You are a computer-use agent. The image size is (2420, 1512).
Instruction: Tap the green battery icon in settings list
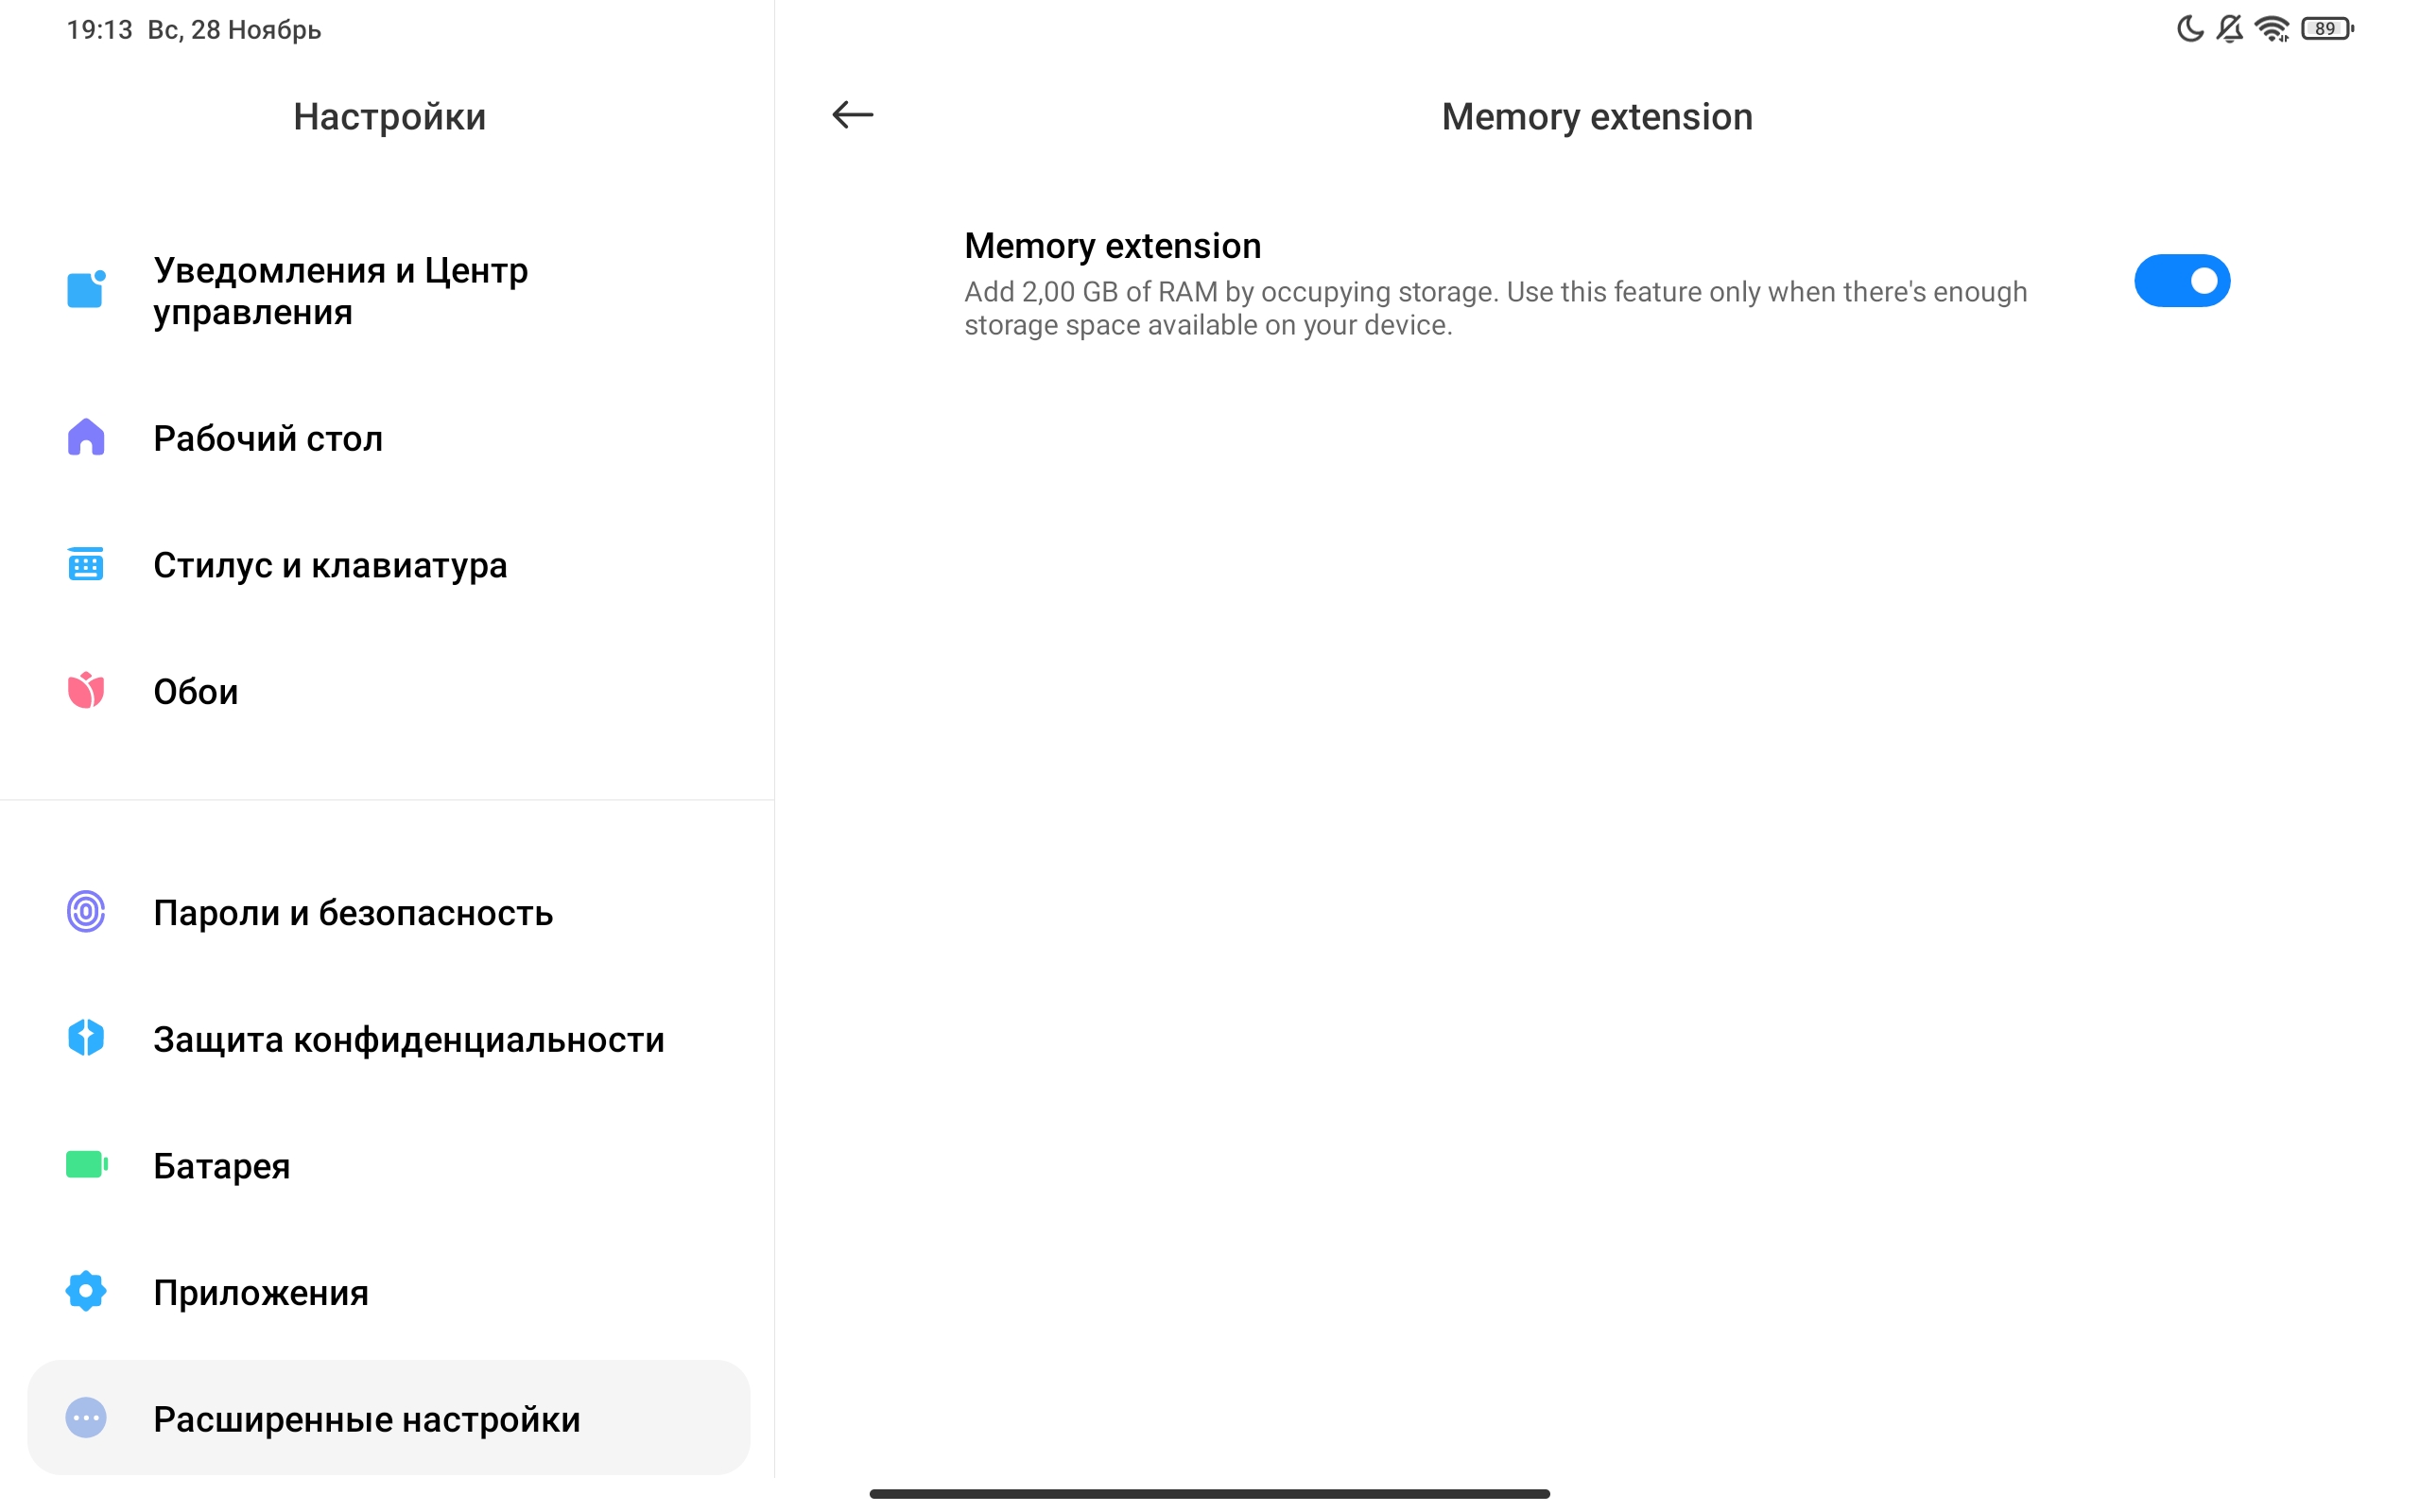point(86,1165)
